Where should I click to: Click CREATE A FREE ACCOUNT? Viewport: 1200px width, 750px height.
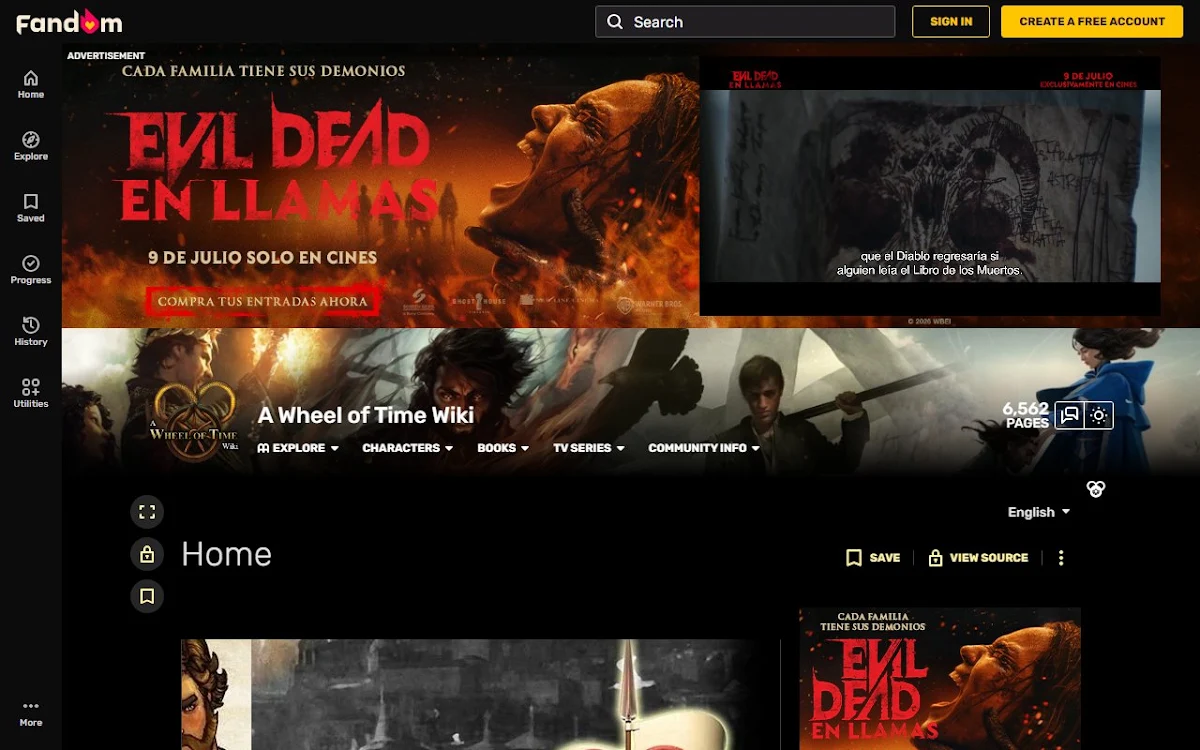pyautogui.click(x=1092, y=22)
